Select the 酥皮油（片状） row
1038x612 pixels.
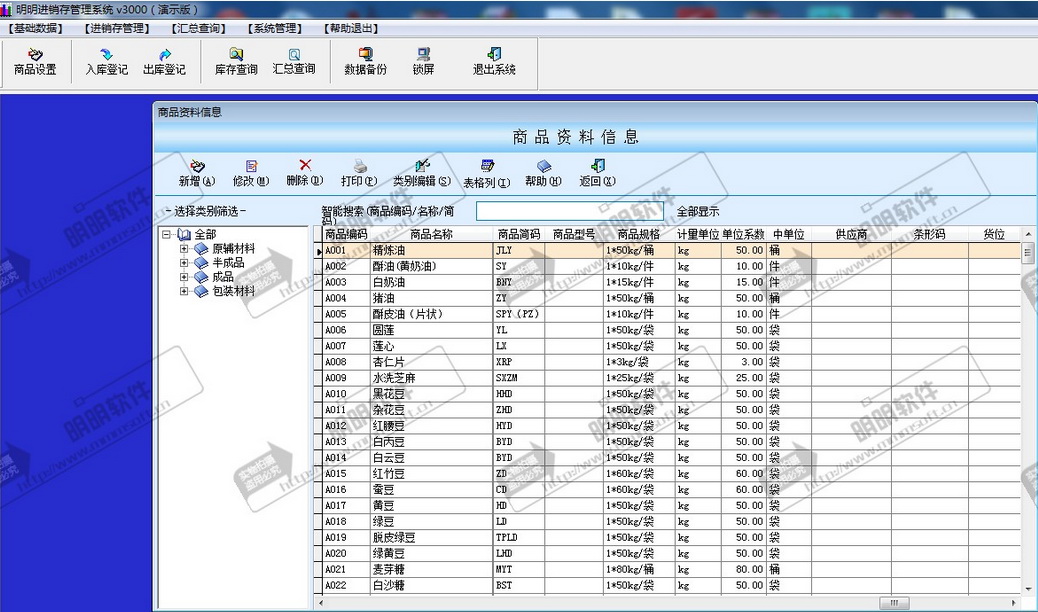[671, 314]
